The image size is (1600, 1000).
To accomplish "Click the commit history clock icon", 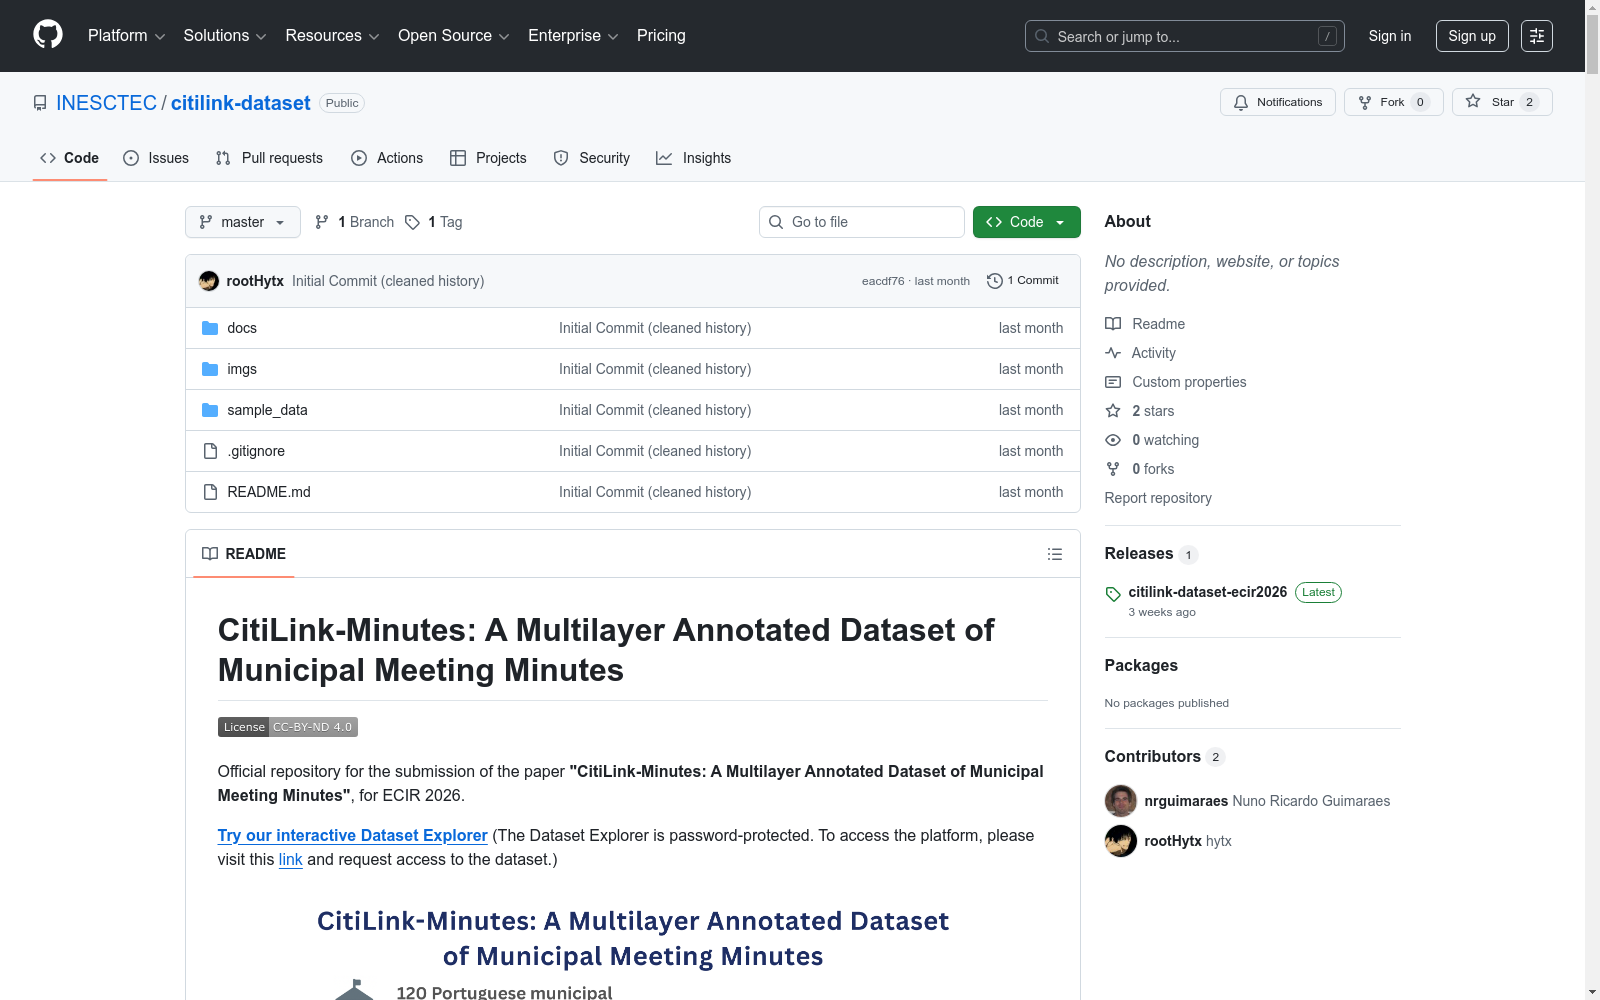I will (x=994, y=281).
